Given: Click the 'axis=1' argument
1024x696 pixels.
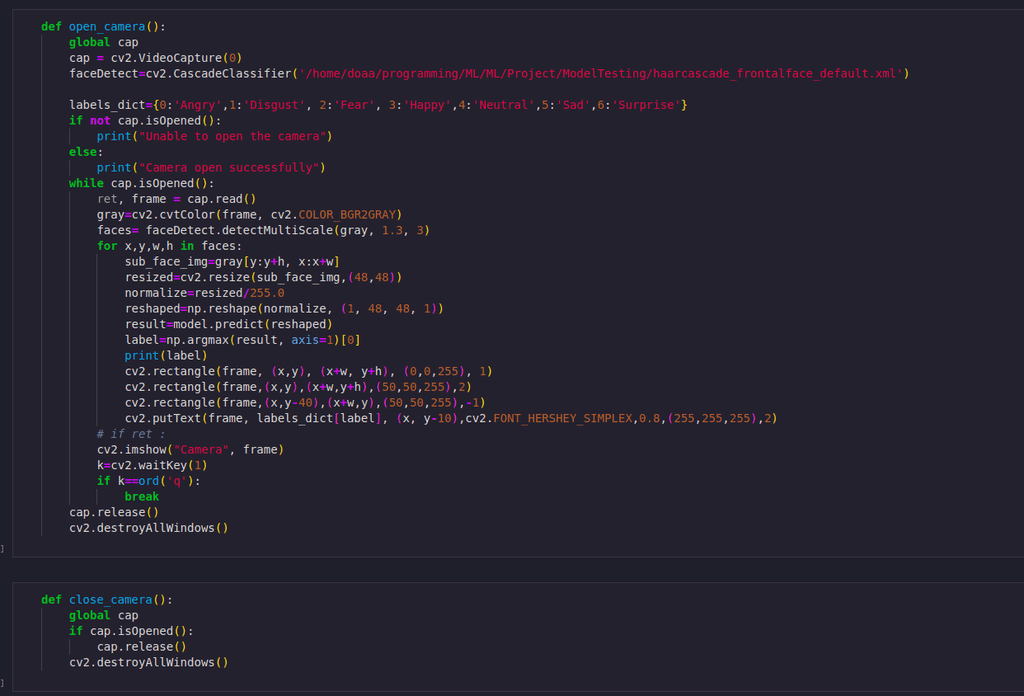Looking at the screenshot, I should coord(312,340).
